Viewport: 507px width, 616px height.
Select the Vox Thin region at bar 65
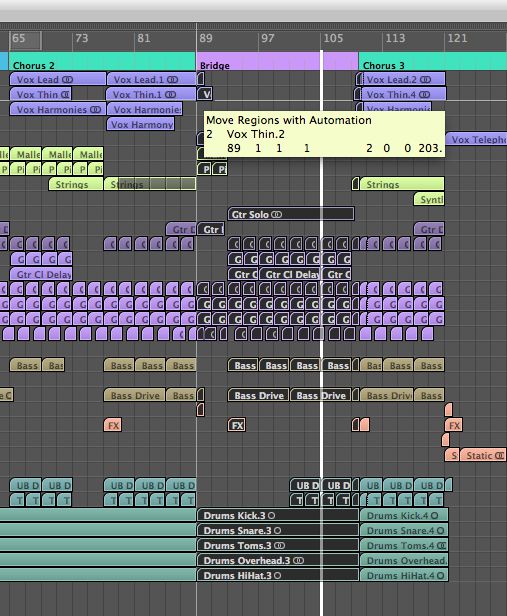(41, 95)
